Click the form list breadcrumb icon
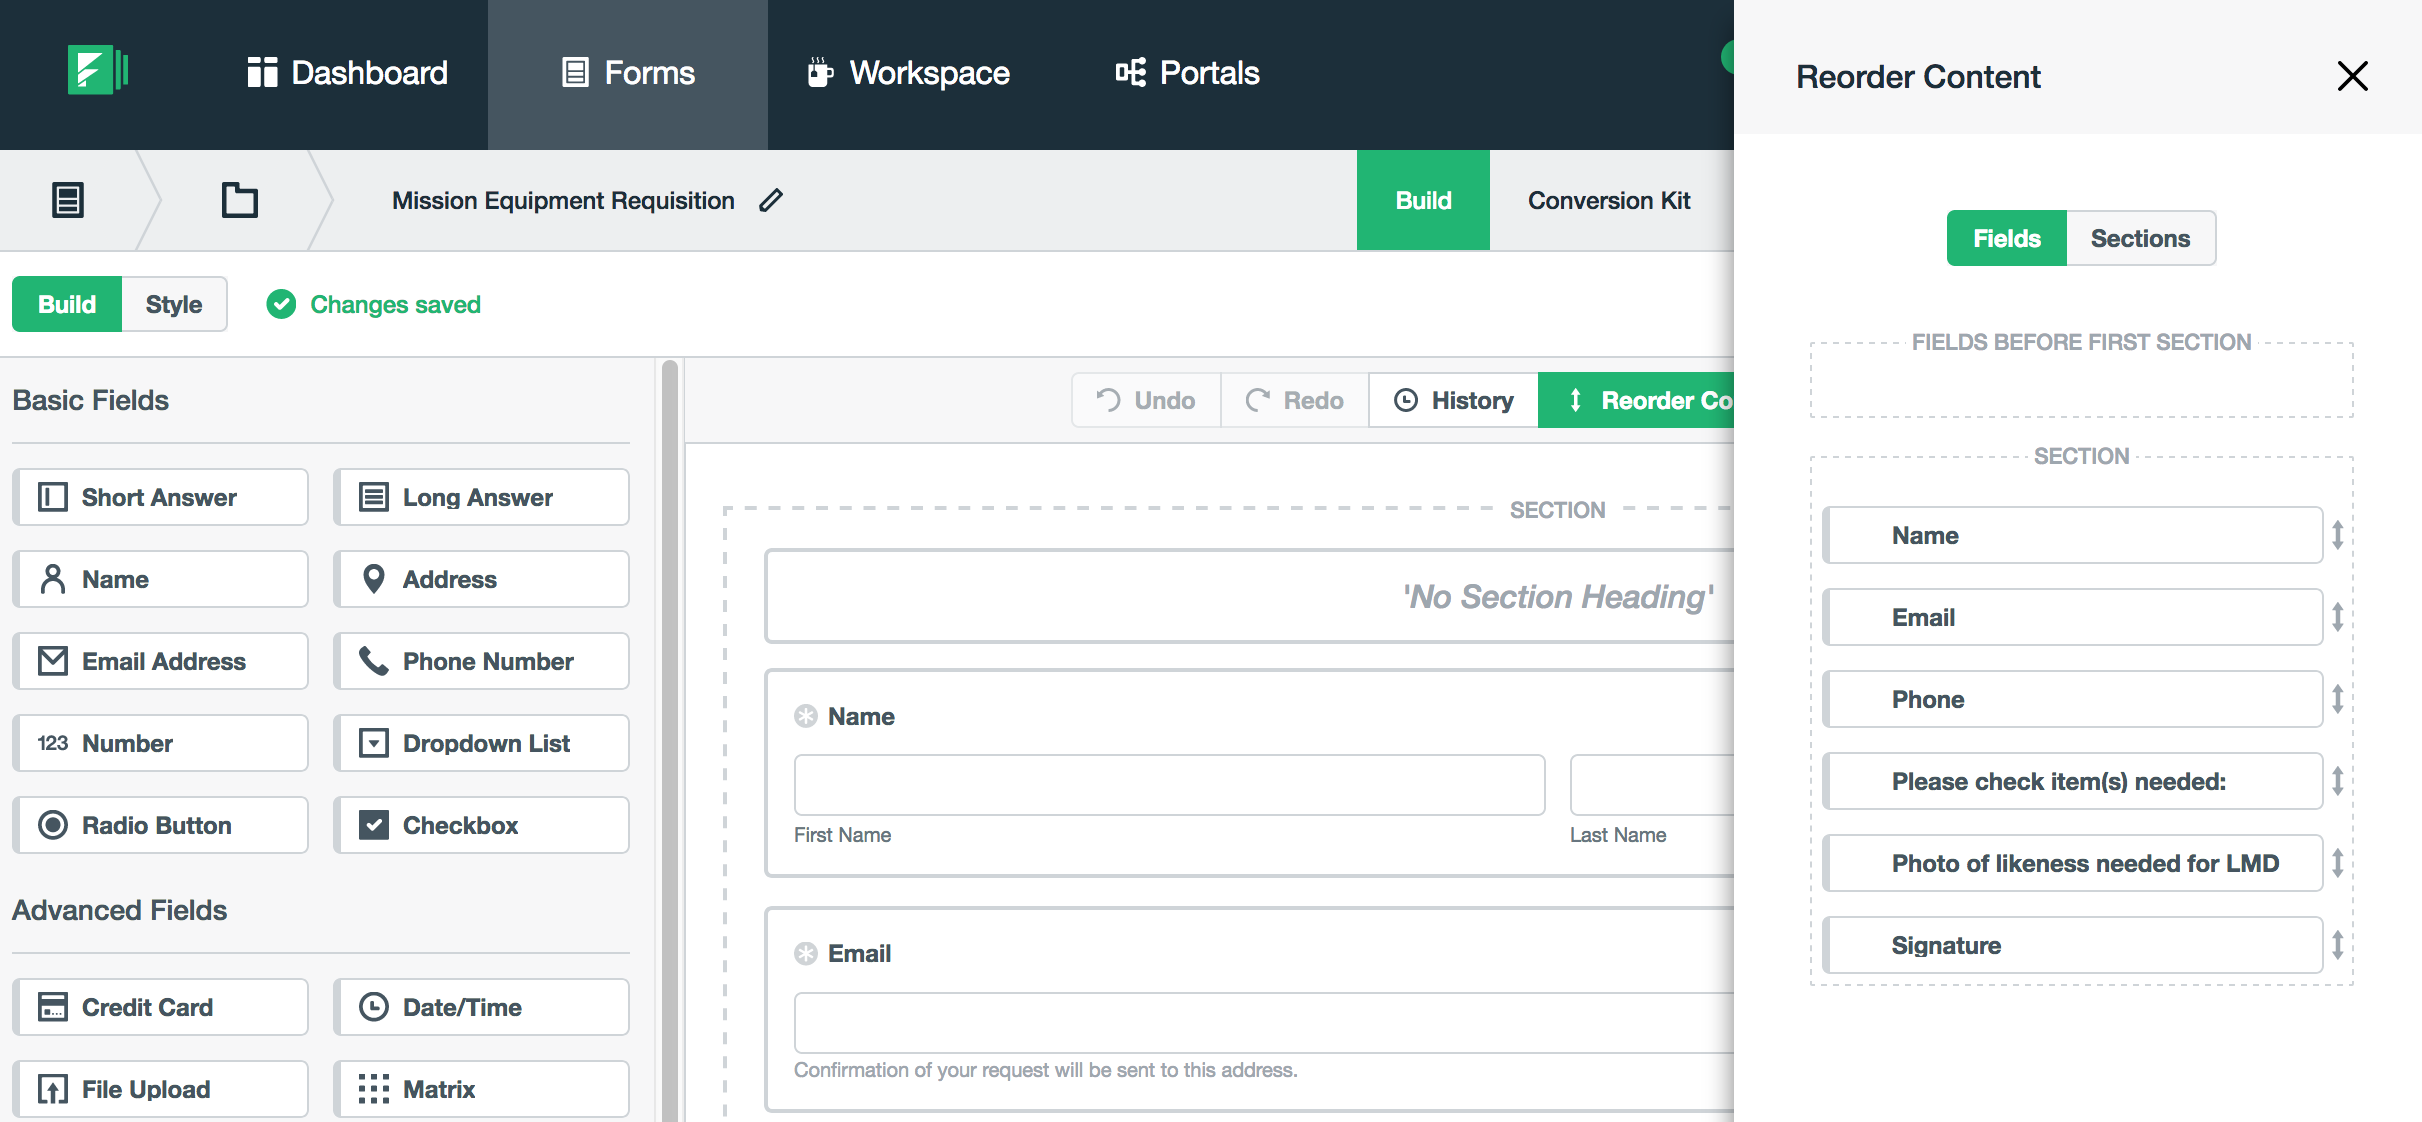The image size is (2422, 1122). [67, 200]
